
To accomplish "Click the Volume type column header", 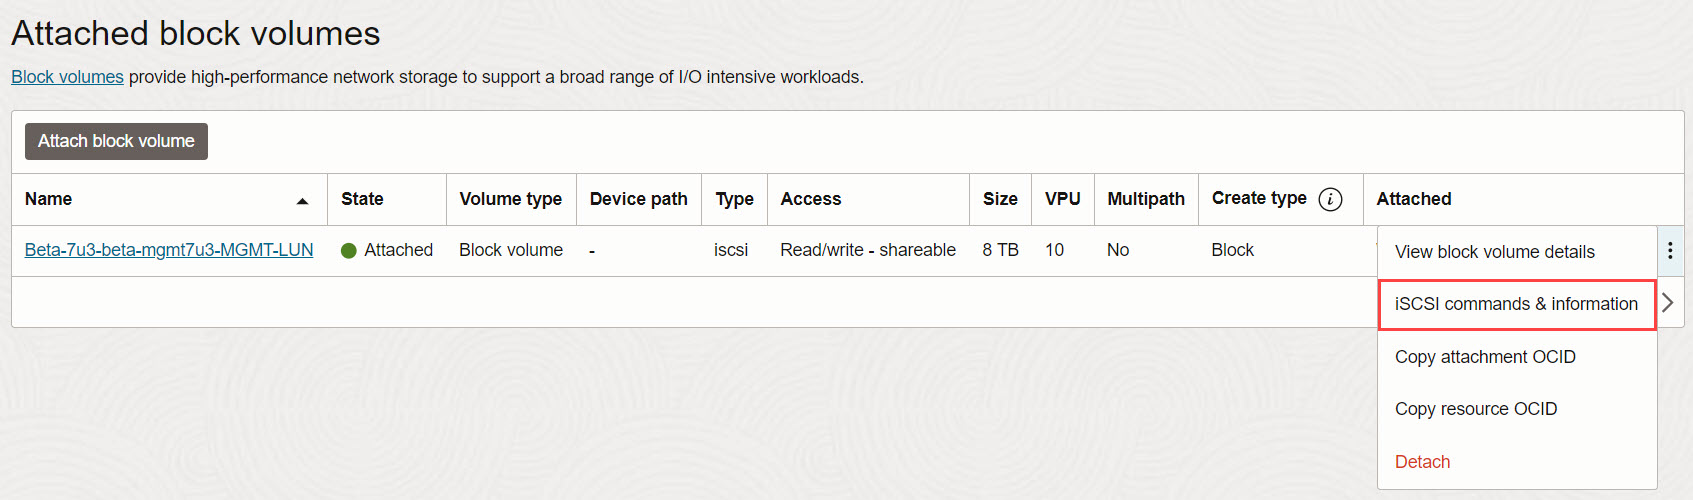I will coord(510,199).
